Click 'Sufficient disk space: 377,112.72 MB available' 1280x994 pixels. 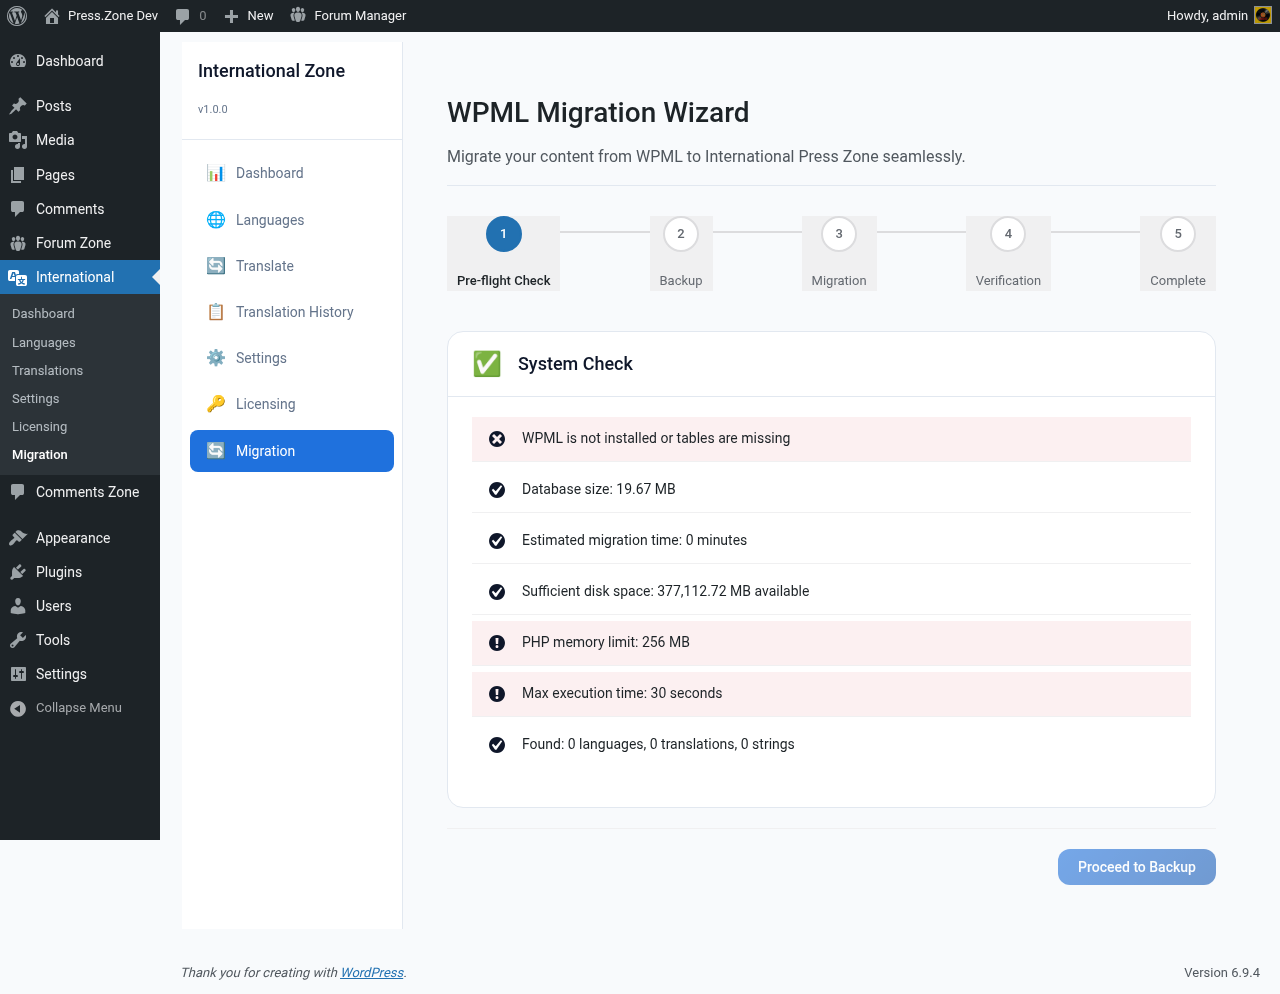point(665,591)
